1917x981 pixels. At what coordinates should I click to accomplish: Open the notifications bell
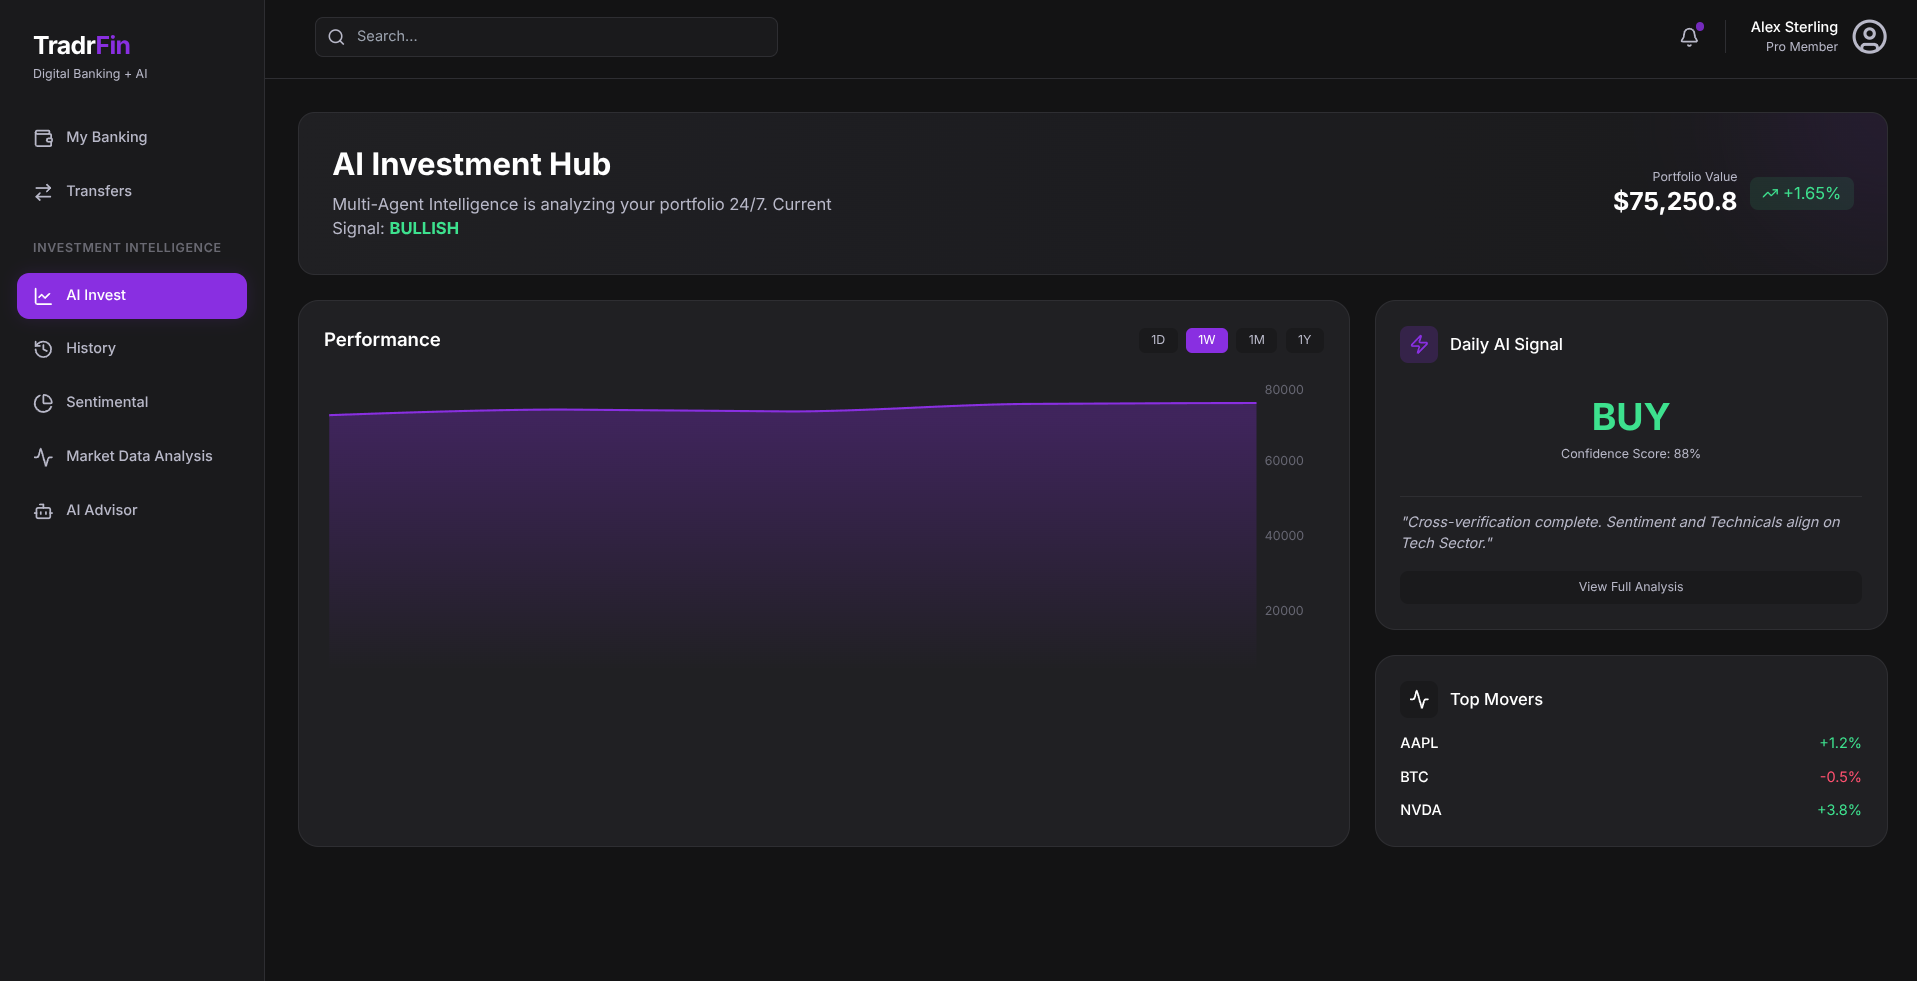click(1689, 37)
